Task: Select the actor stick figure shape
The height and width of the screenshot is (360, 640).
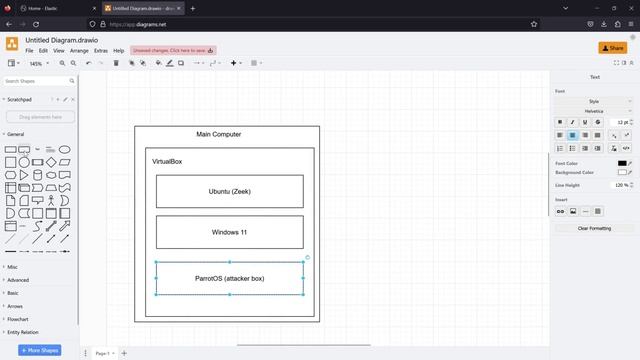Action: coord(51,200)
